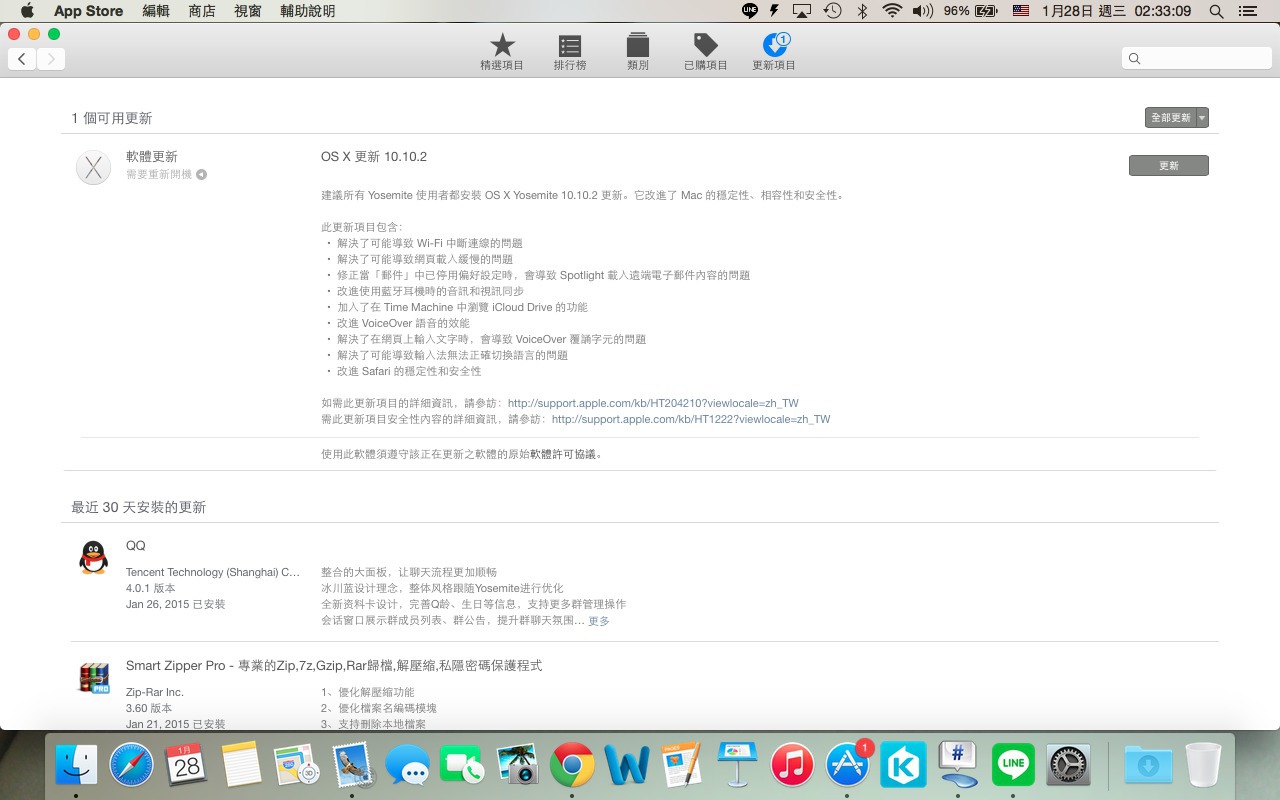Open the 編輯 menu

click(x=156, y=11)
